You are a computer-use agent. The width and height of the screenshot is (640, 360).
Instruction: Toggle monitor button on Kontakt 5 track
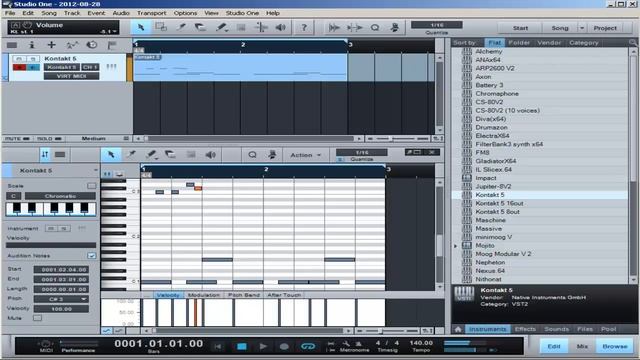(33, 67)
